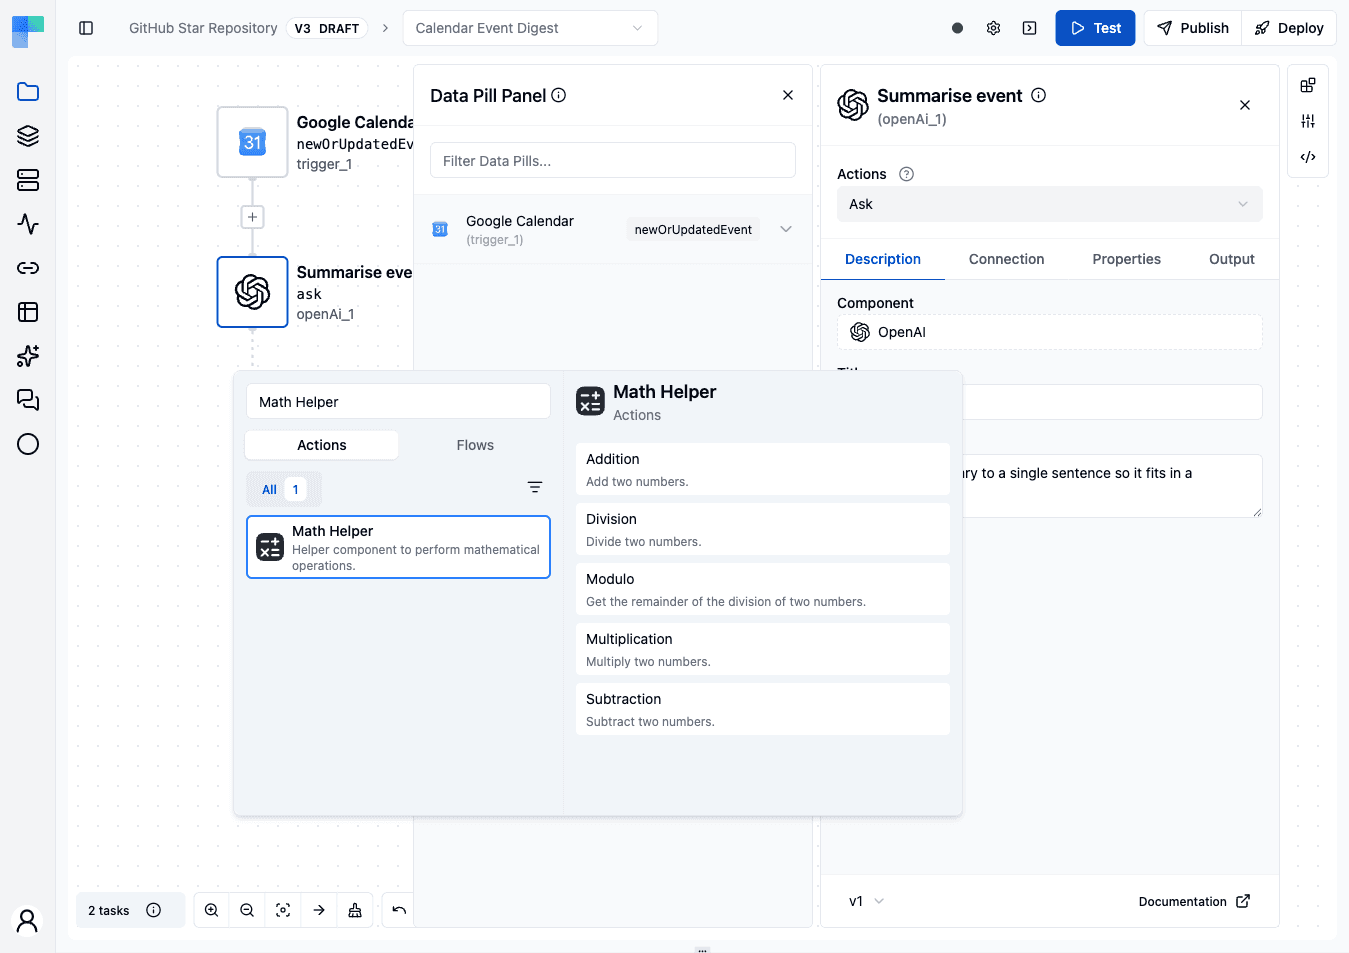This screenshot has width=1349, height=953.
Task: Switch to the Description tab
Action: pyautogui.click(x=883, y=259)
